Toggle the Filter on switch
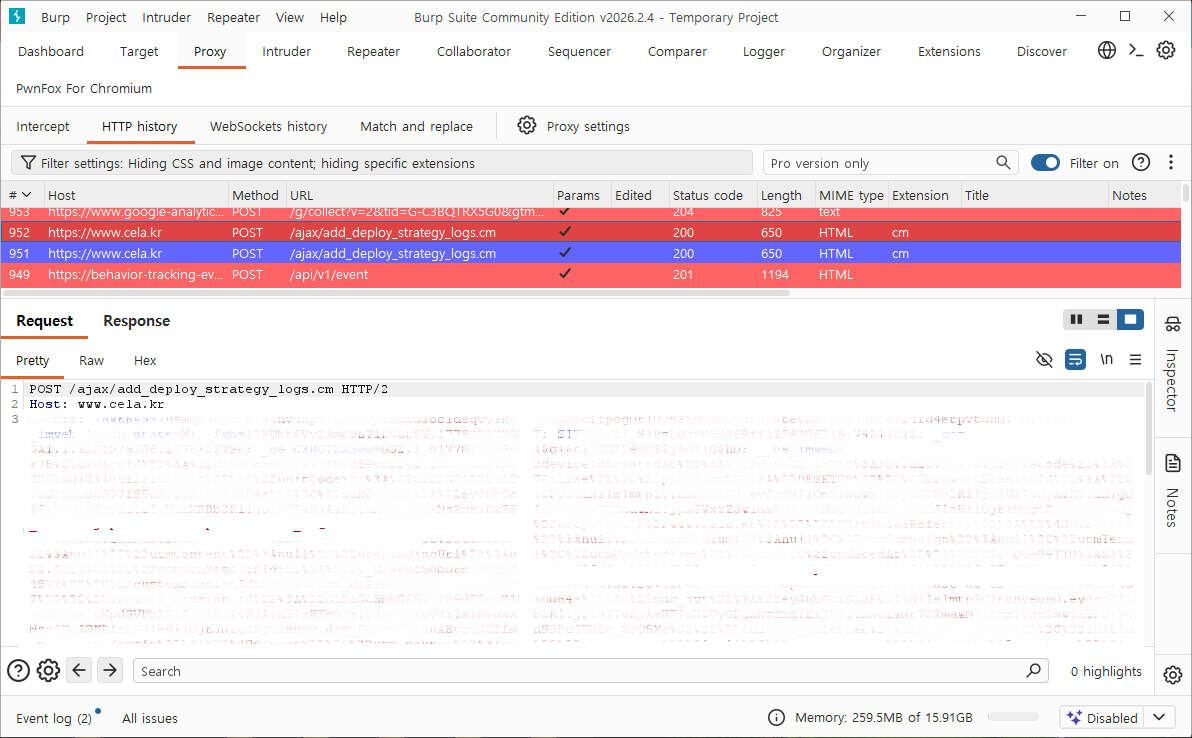 coord(1045,163)
